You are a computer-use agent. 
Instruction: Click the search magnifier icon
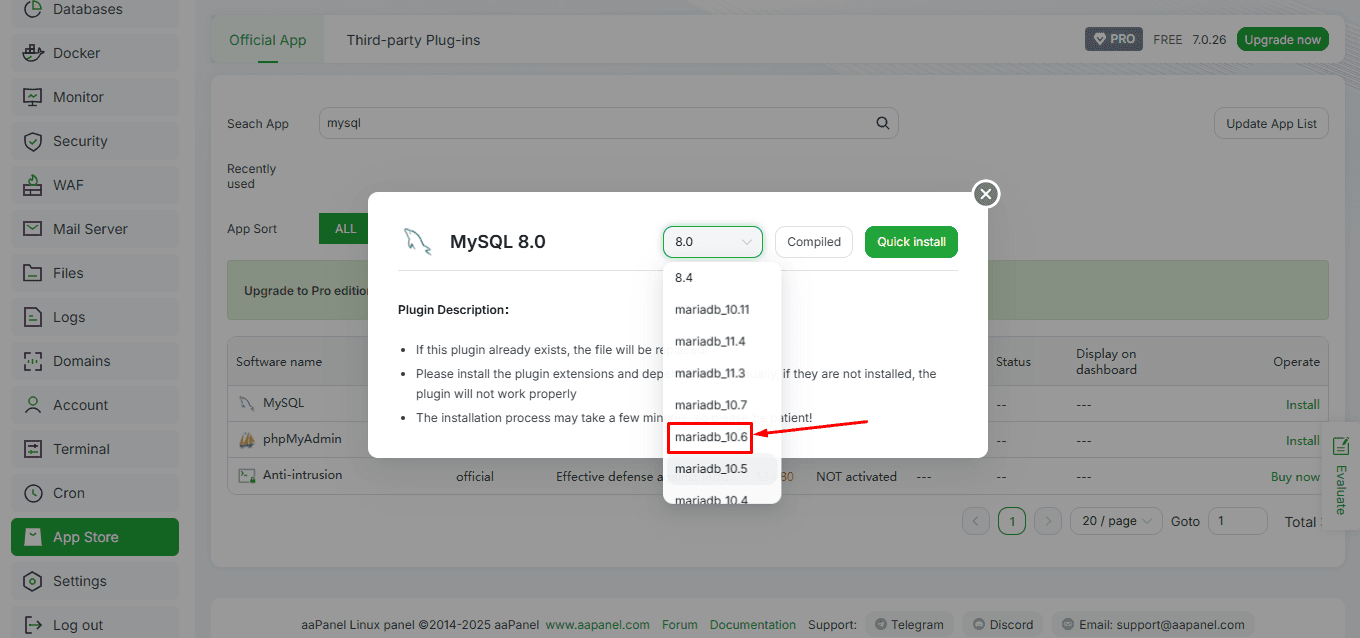tap(882, 123)
